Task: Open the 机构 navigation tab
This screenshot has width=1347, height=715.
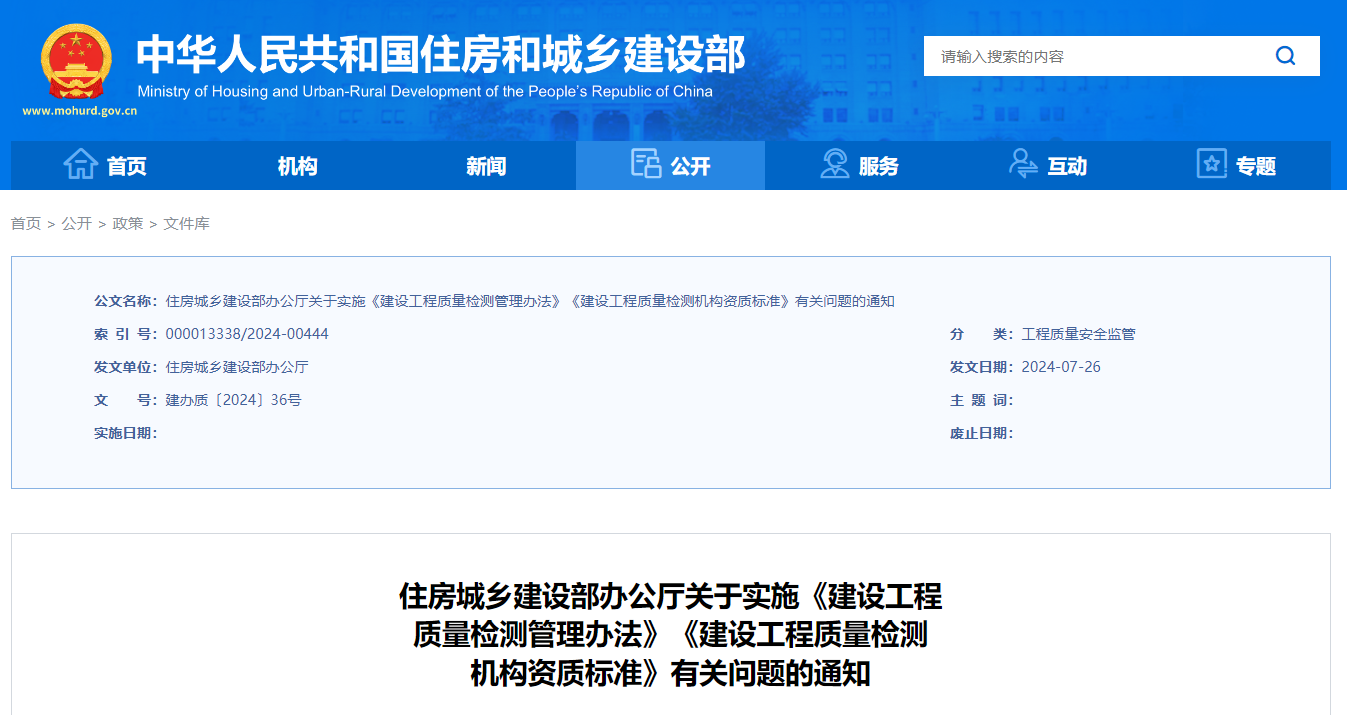Action: 294,165
